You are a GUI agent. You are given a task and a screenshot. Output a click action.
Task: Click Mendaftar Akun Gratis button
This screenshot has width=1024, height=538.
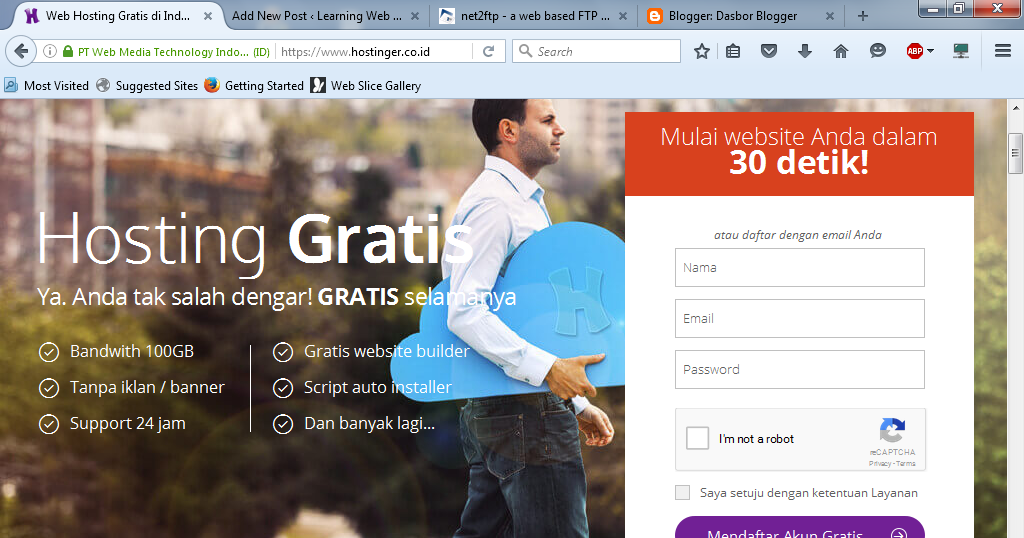(799, 528)
